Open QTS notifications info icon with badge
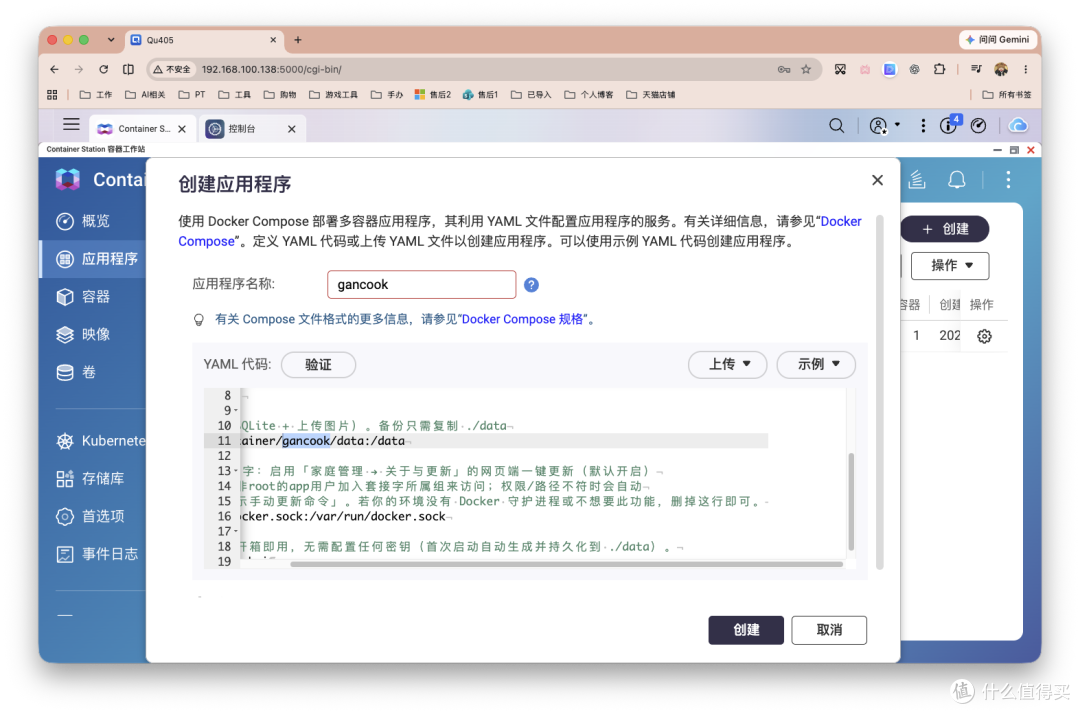Viewport: 1080px width, 714px height. tap(949, 125)
